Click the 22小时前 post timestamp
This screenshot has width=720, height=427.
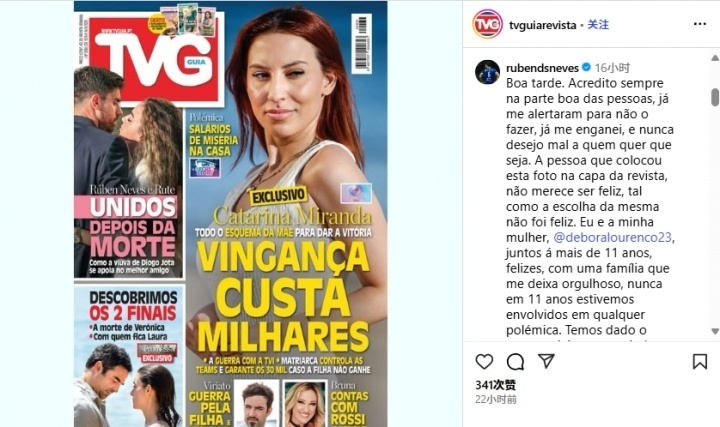point(496,399)
